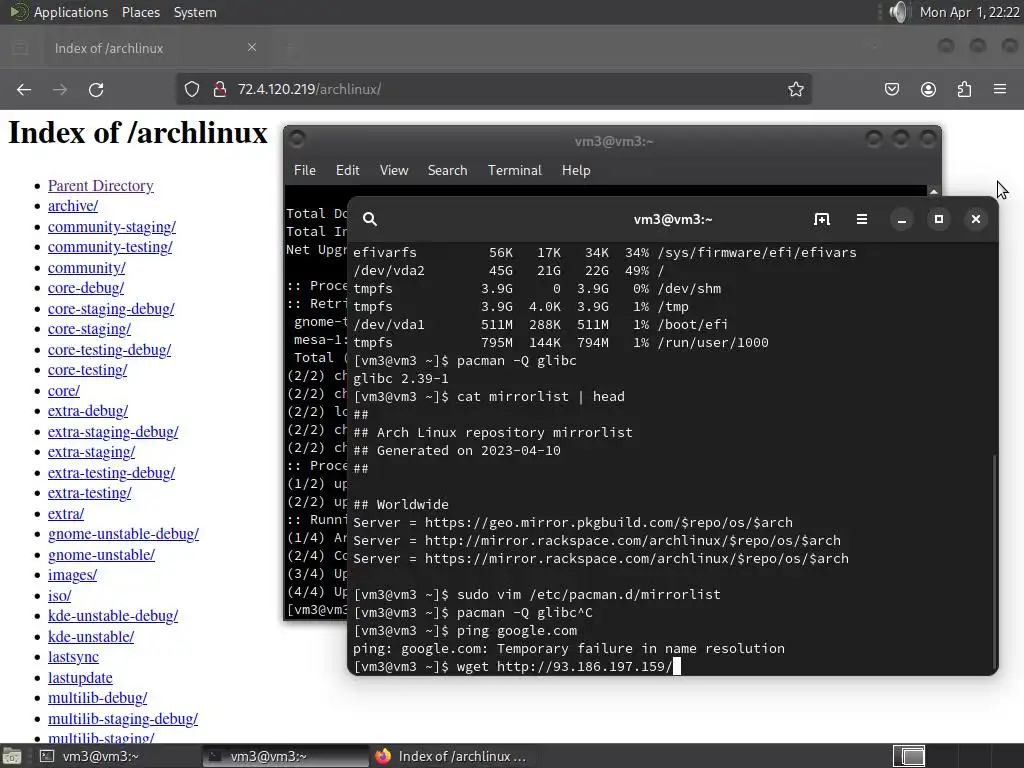Click scroll-up arrow of background terminal
The height and width of the screenshot is (768, 1024).
(934, 192)
